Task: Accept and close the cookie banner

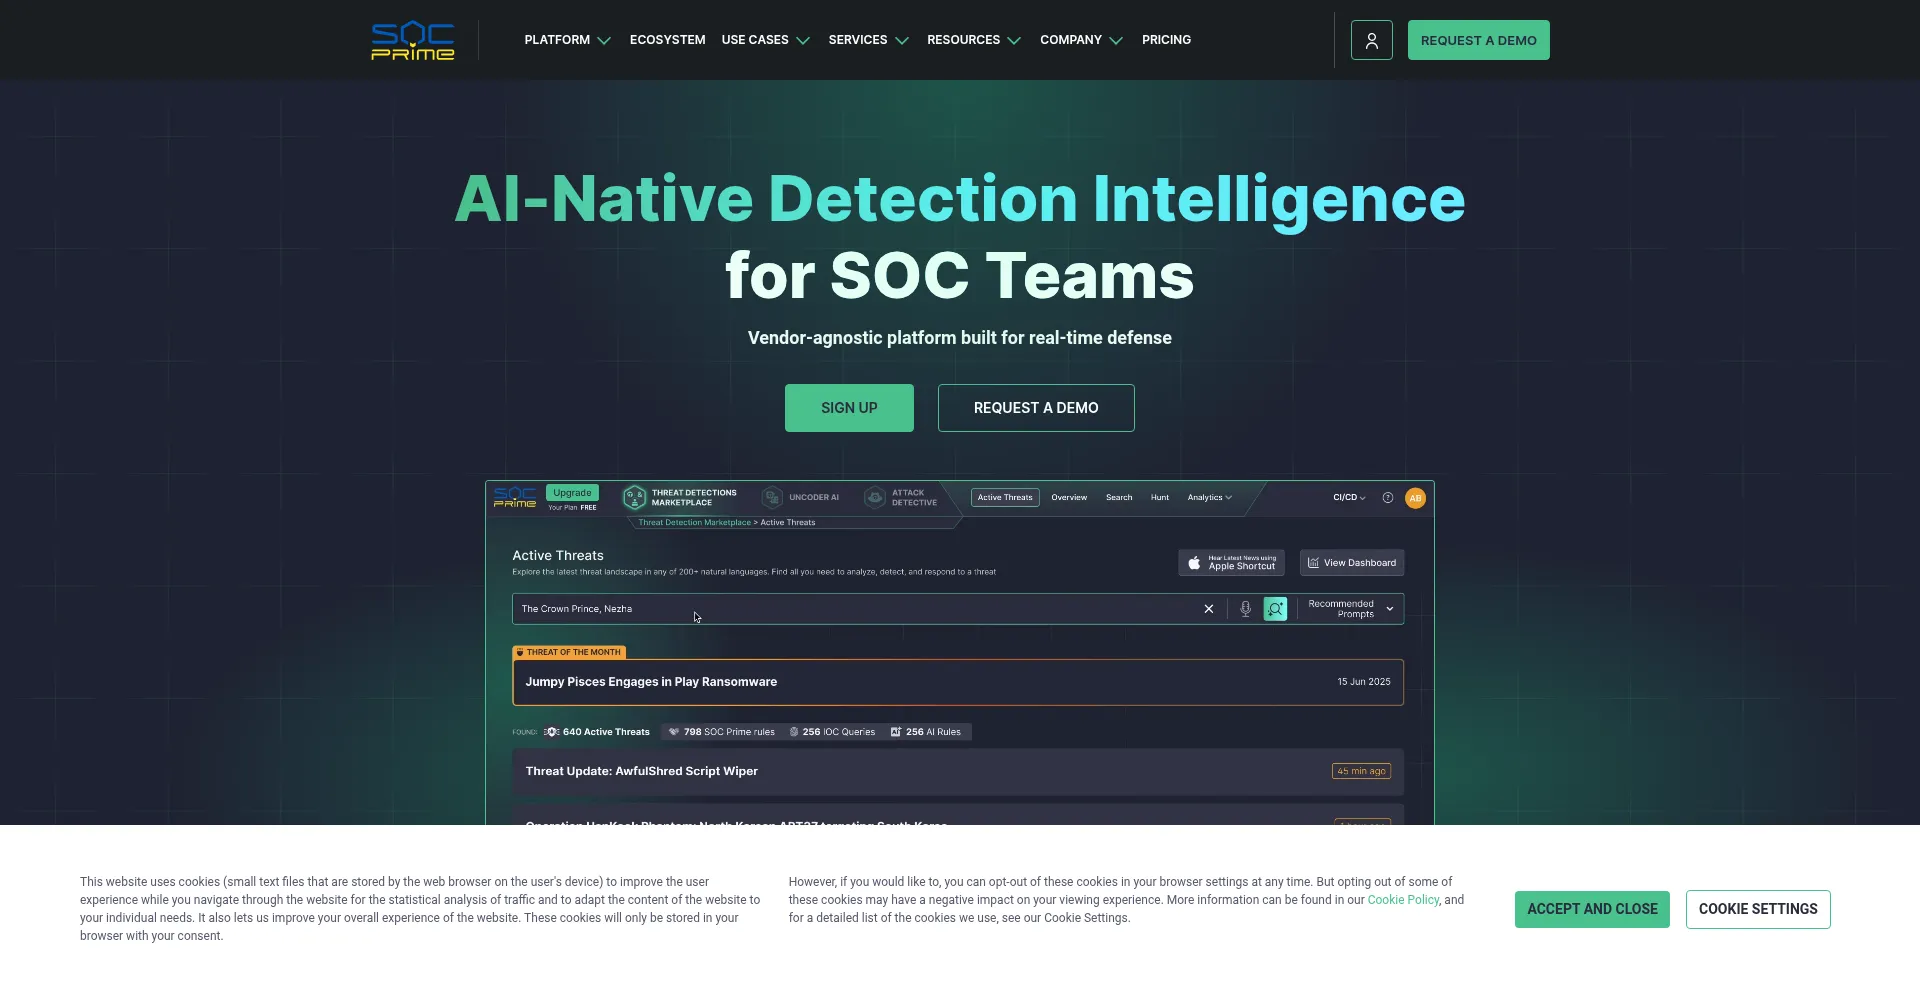Action: pyautogui.click(x=1591, y=909)
